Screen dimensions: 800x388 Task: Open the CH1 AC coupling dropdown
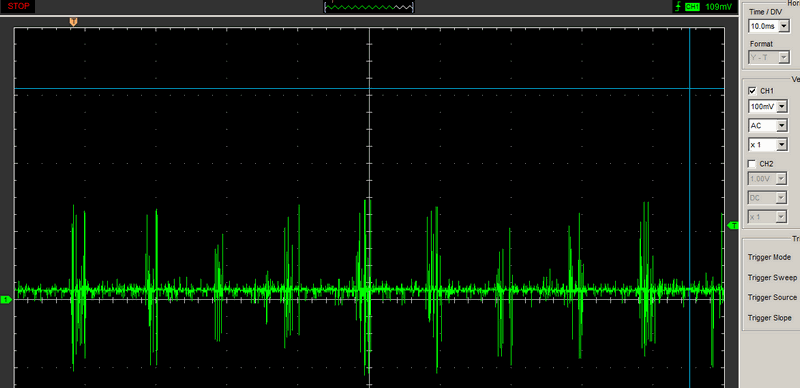click(768, 126)
